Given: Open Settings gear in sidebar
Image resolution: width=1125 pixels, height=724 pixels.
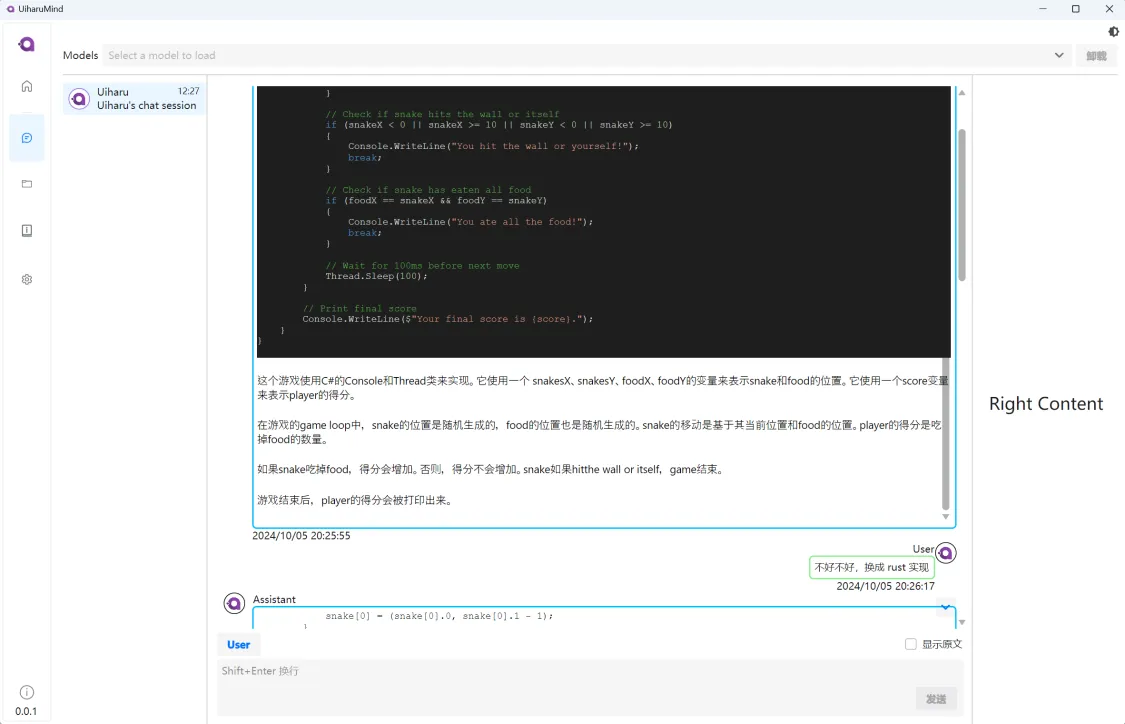Looking at the screenshot, I should 27,280.
